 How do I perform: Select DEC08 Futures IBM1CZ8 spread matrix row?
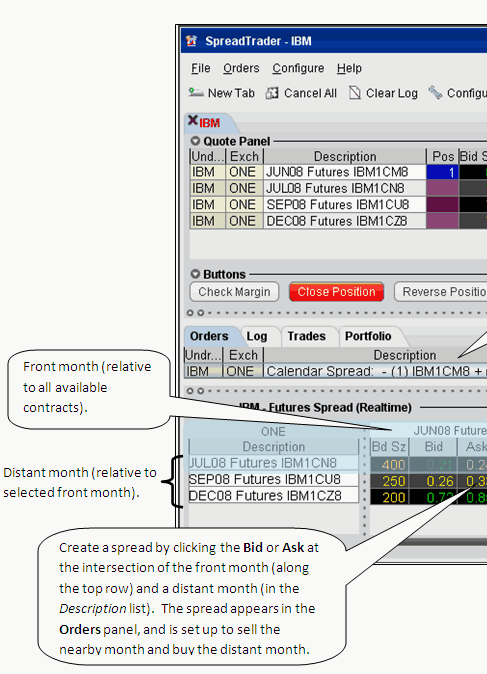click(273, 496)
